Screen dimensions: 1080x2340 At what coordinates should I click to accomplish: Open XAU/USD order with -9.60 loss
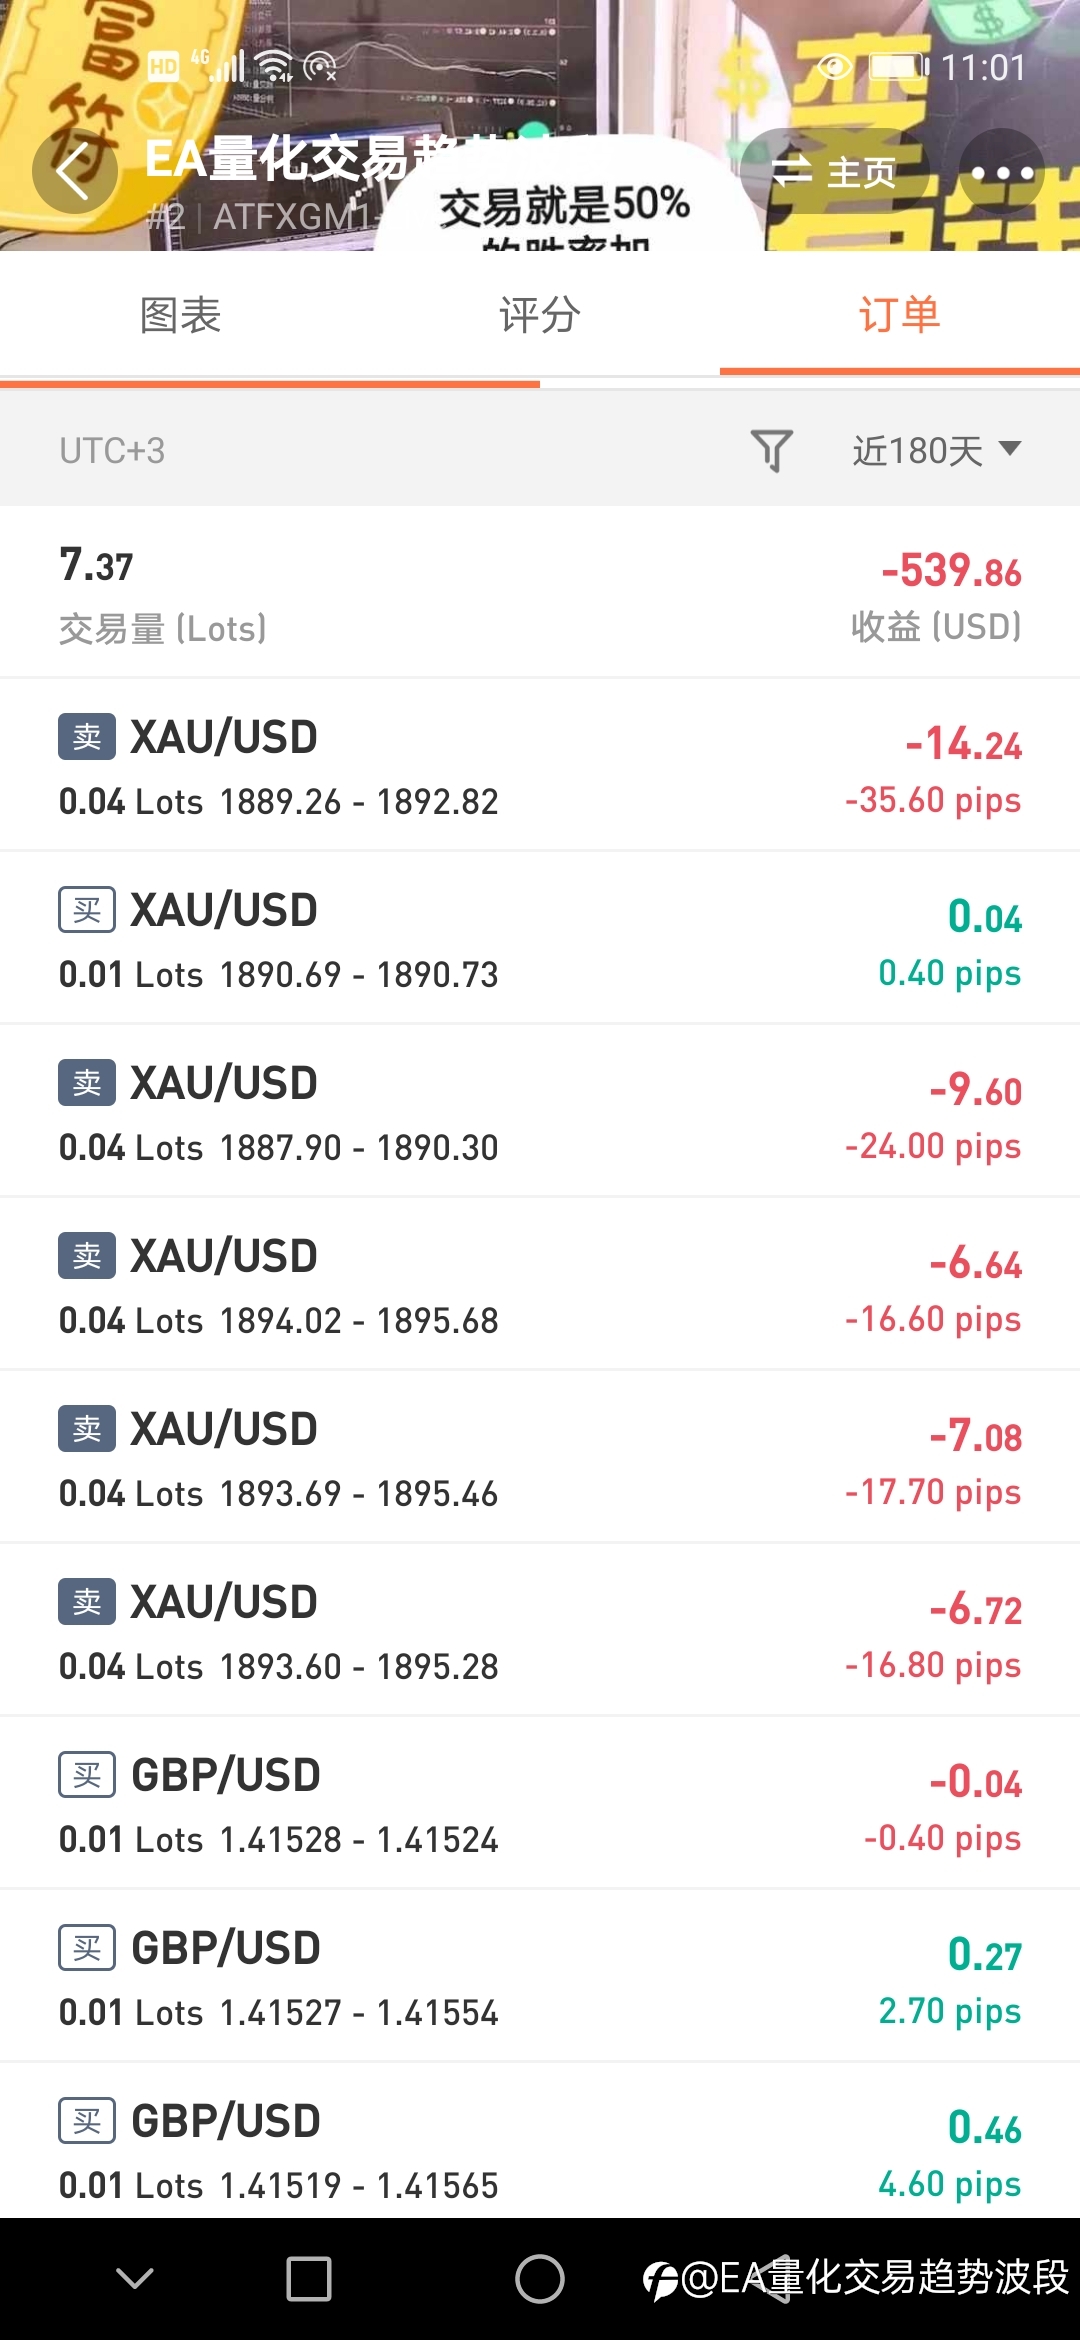click(x=540, y=1112)
